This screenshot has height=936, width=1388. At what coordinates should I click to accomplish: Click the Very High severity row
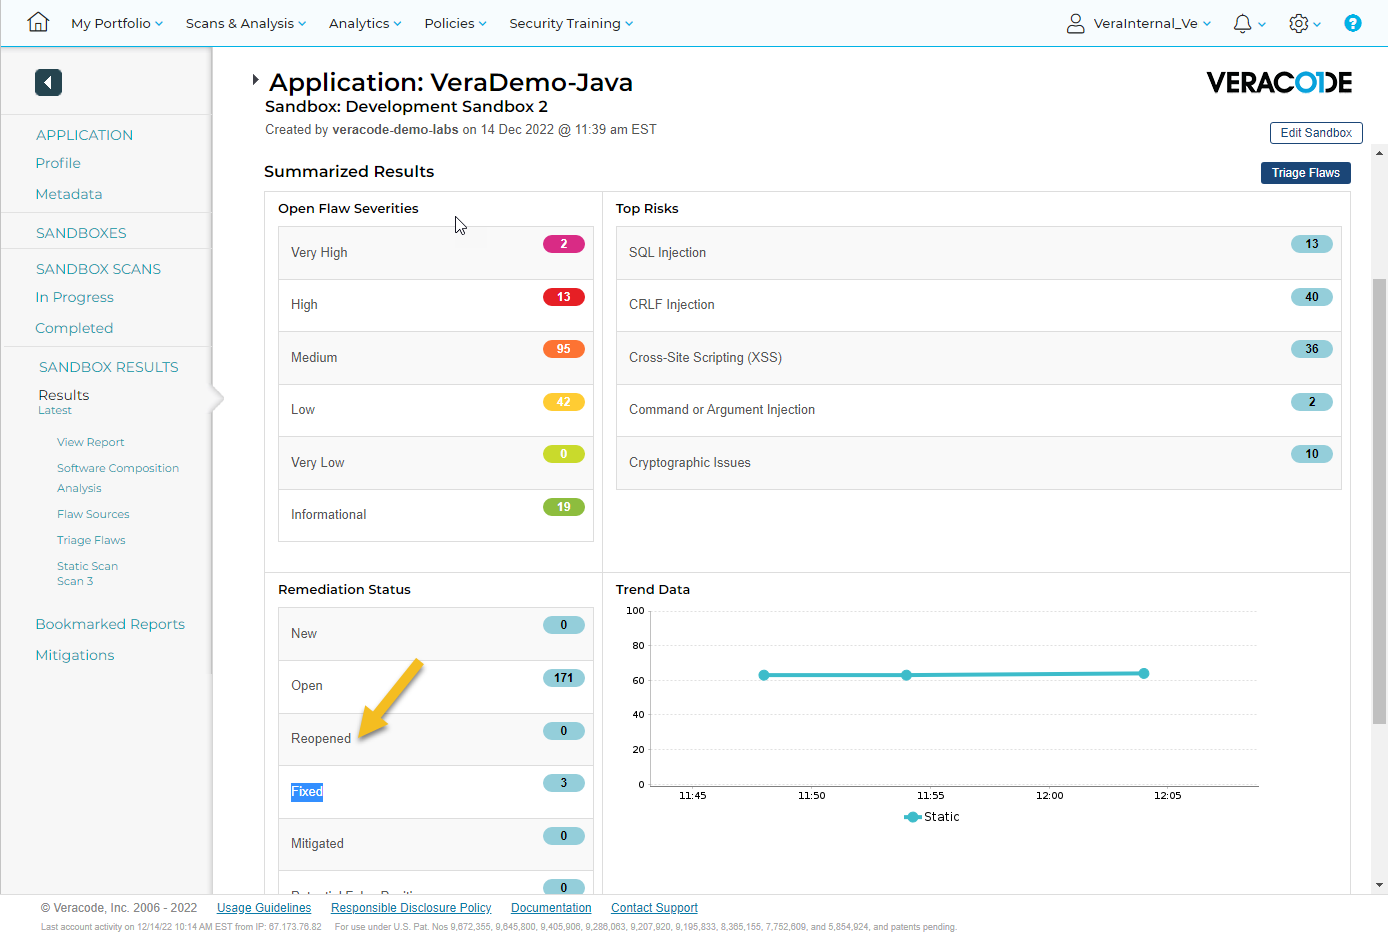[436, 253]
